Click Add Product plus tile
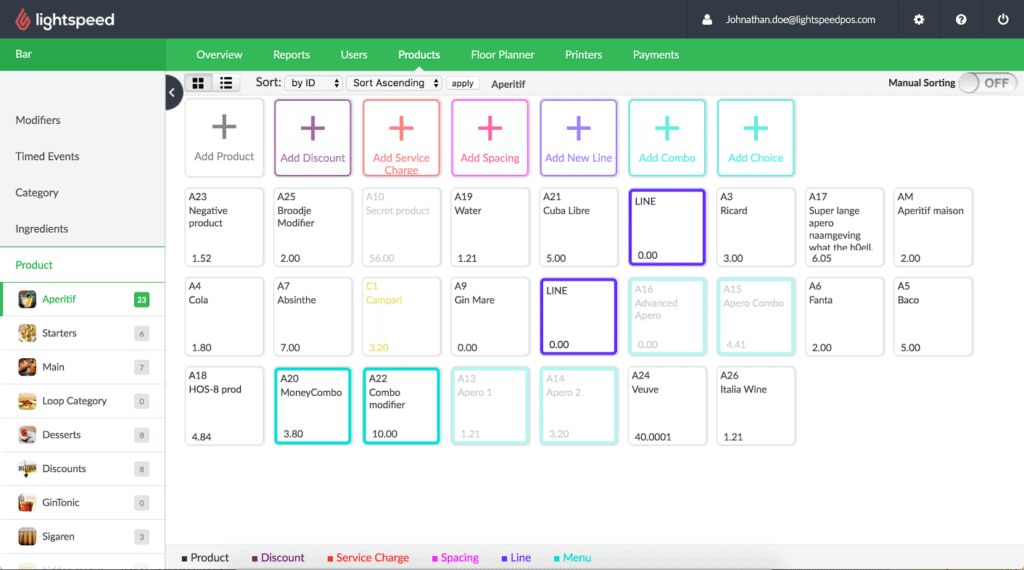This screenshot has width=1024, height=570. tap(224, 138)
